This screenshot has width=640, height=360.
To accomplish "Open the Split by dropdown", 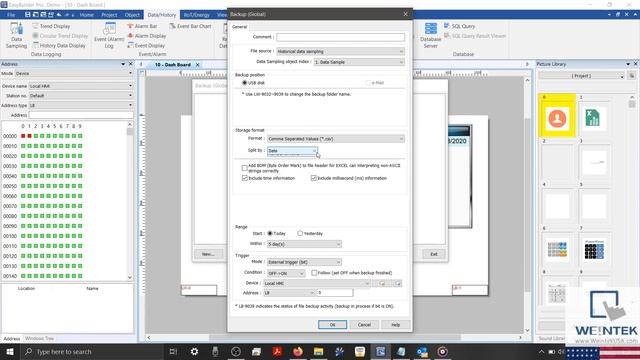I will click(x=292, y=151).
